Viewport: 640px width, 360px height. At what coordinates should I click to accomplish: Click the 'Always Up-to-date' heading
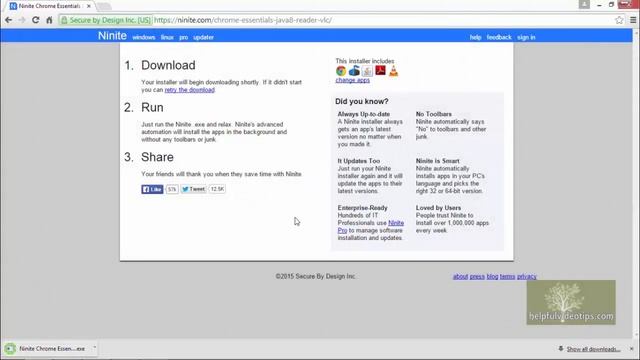pos(364,114)
